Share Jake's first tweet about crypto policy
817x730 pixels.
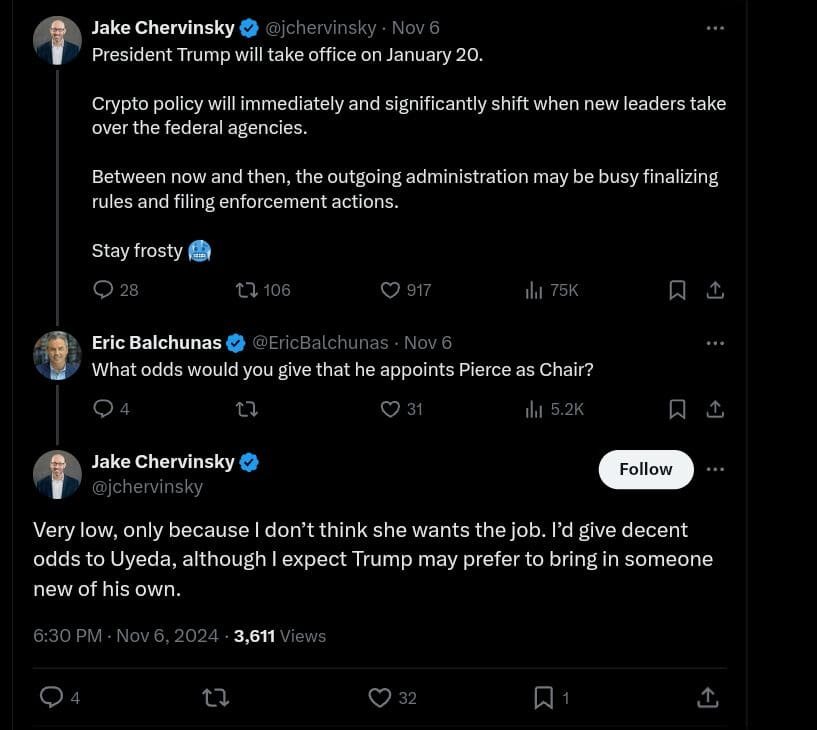pyautogui.click(x=715, y=290)
